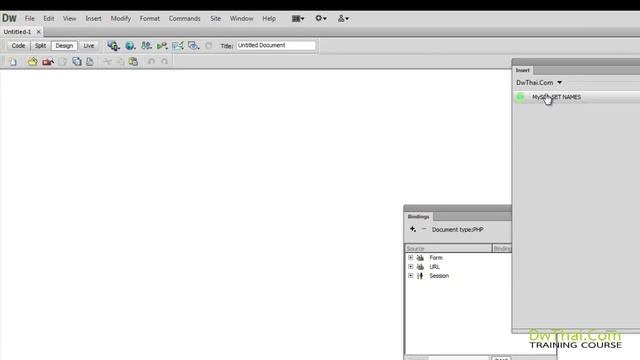
Task: Click in the document Title field
Action: pyautogui.click(x=276, y=45)
